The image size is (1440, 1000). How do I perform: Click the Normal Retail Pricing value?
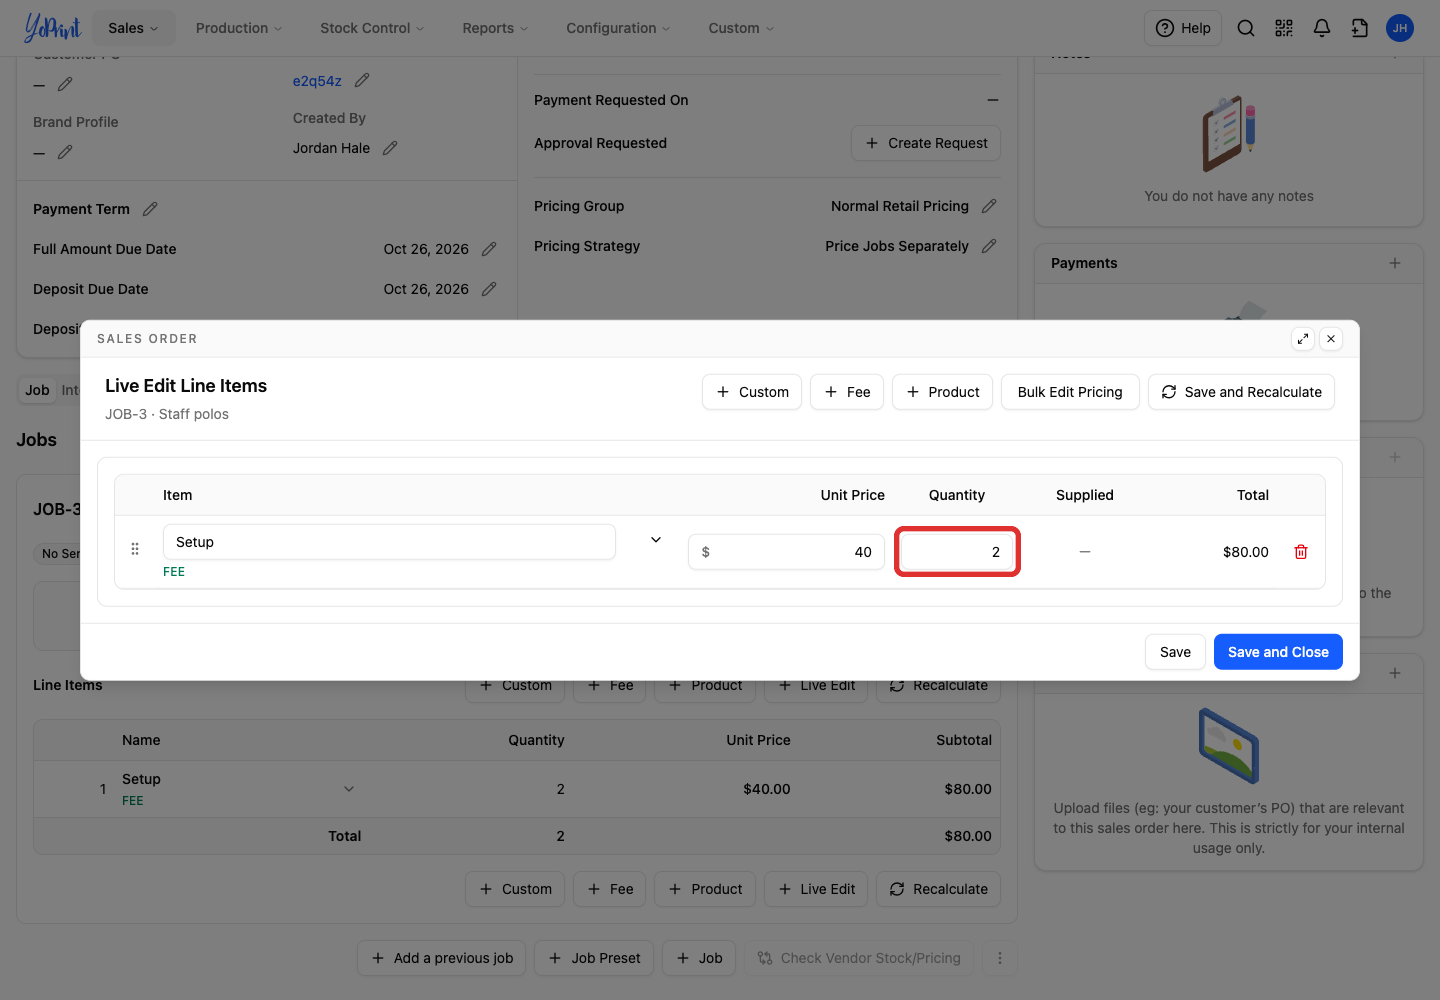point(900,206)
